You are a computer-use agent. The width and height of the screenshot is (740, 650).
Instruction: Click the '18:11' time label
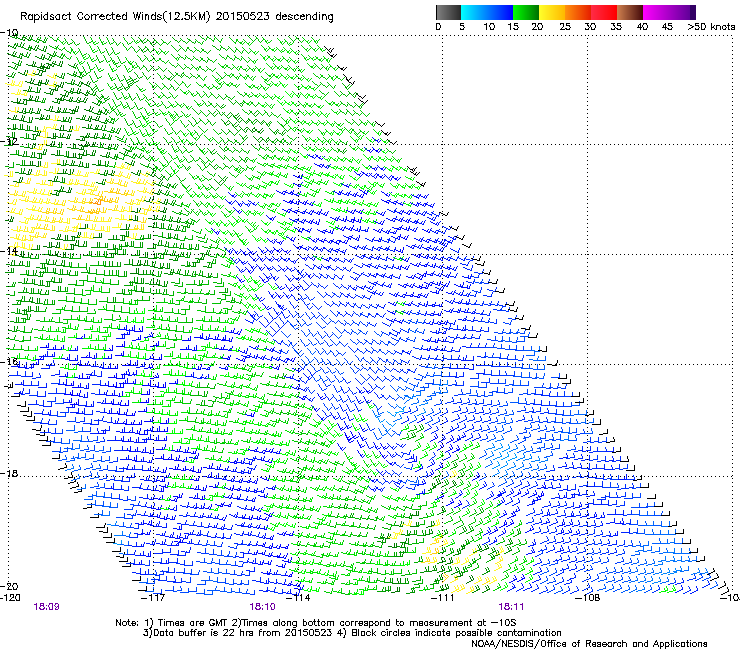tap(511, 607)
